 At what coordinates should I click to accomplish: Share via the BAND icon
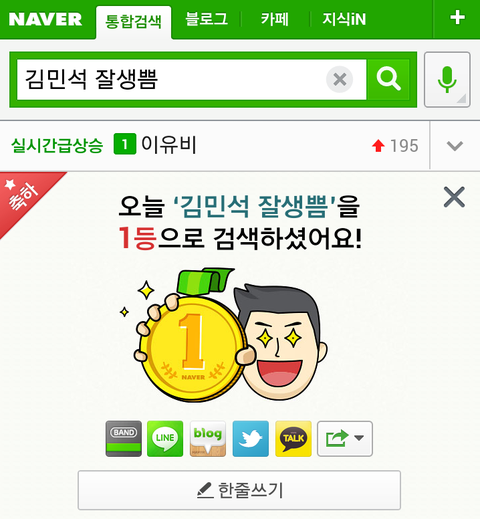(x=124, y=438)
